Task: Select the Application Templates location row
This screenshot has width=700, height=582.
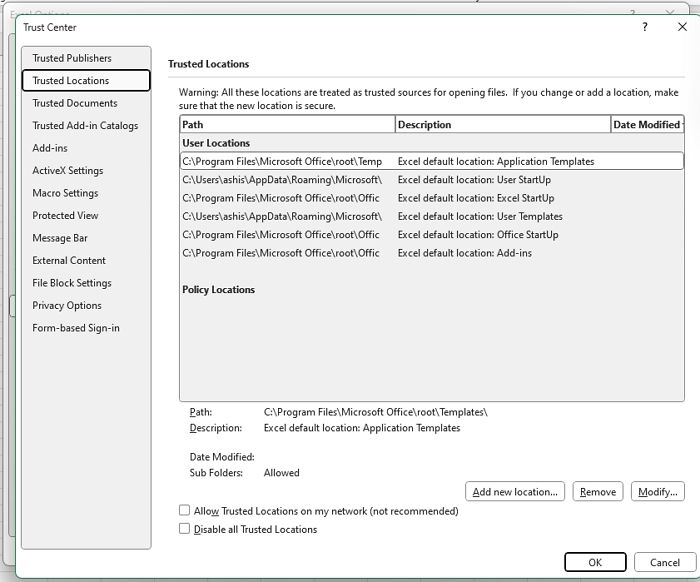Action: point(432,161)
